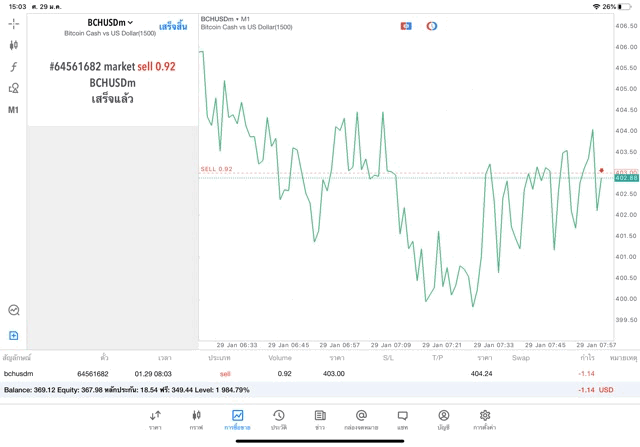Open the บัญชี account tab
Screen dimensions: 640x447
(x=444, y=420)
